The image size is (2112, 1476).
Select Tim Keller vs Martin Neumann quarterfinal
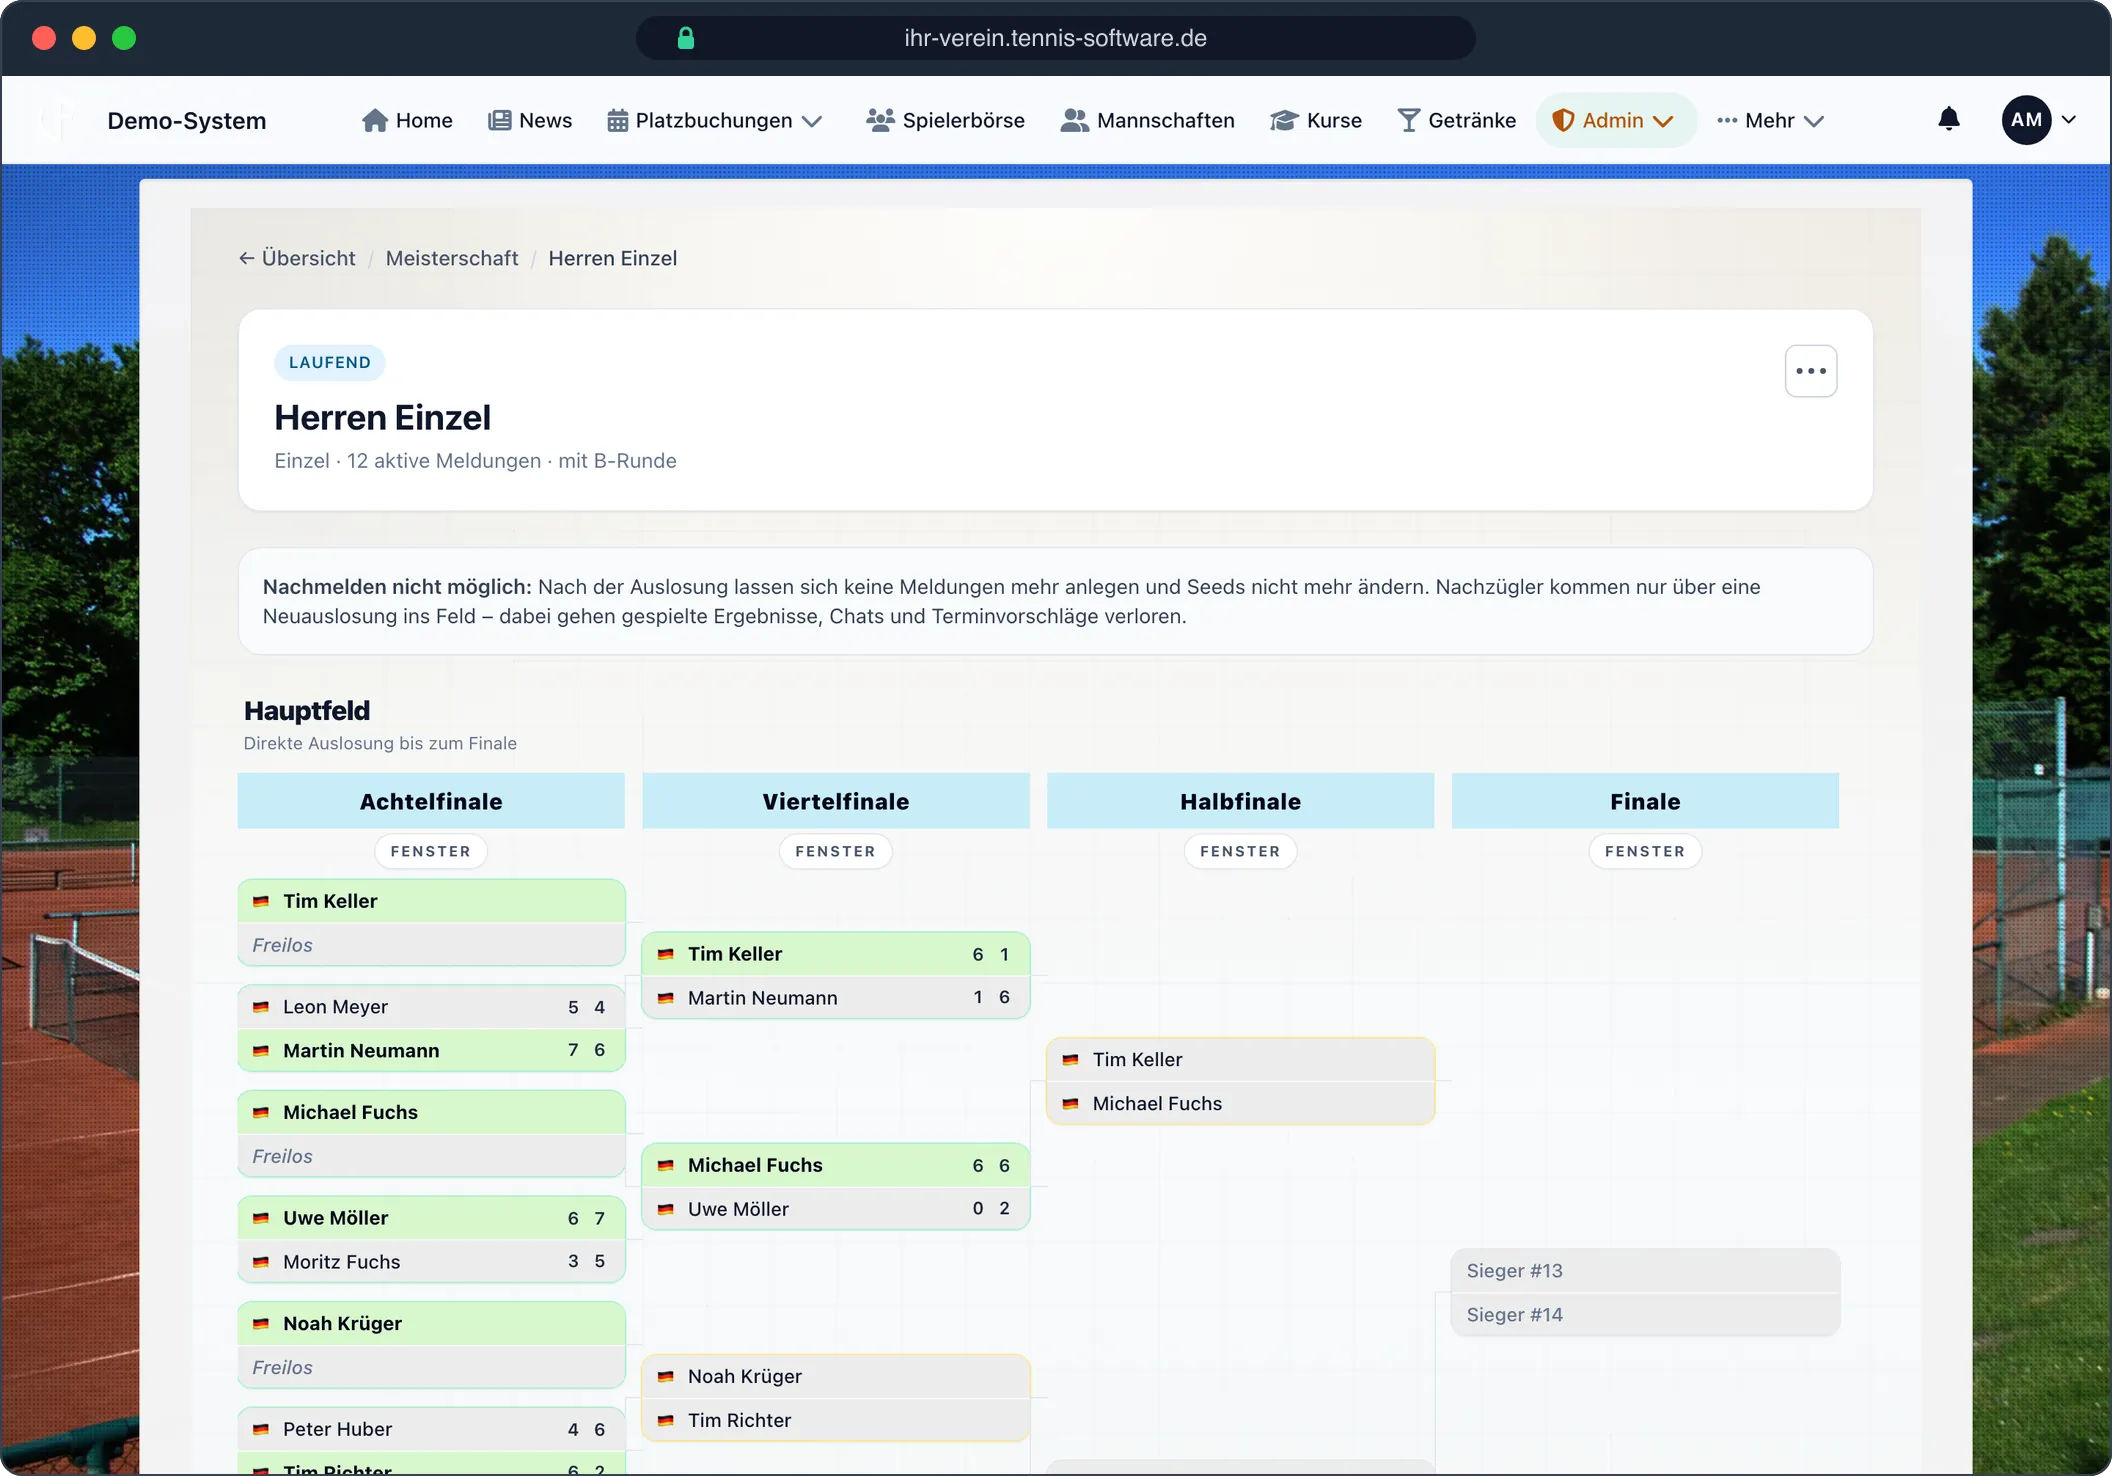[836, 975]
